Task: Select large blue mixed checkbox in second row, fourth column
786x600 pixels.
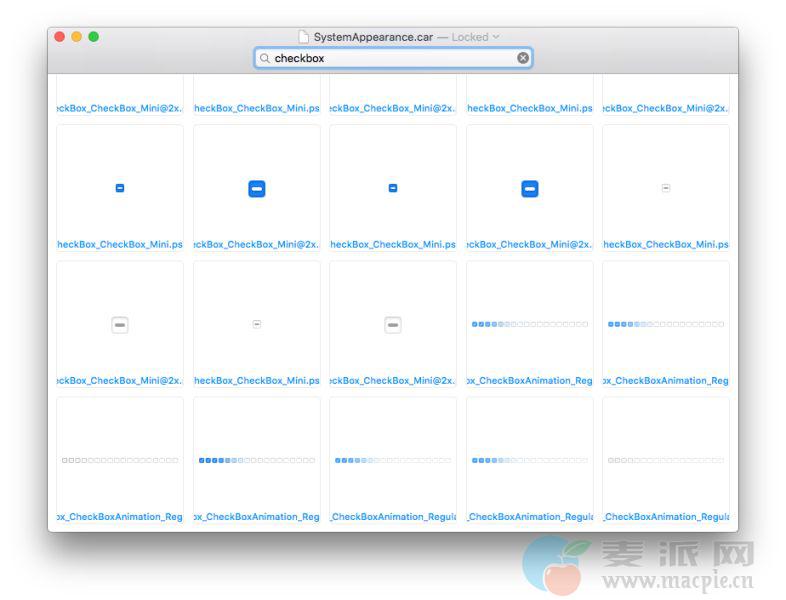Action: pyautogui.click(x=530, y=188)
